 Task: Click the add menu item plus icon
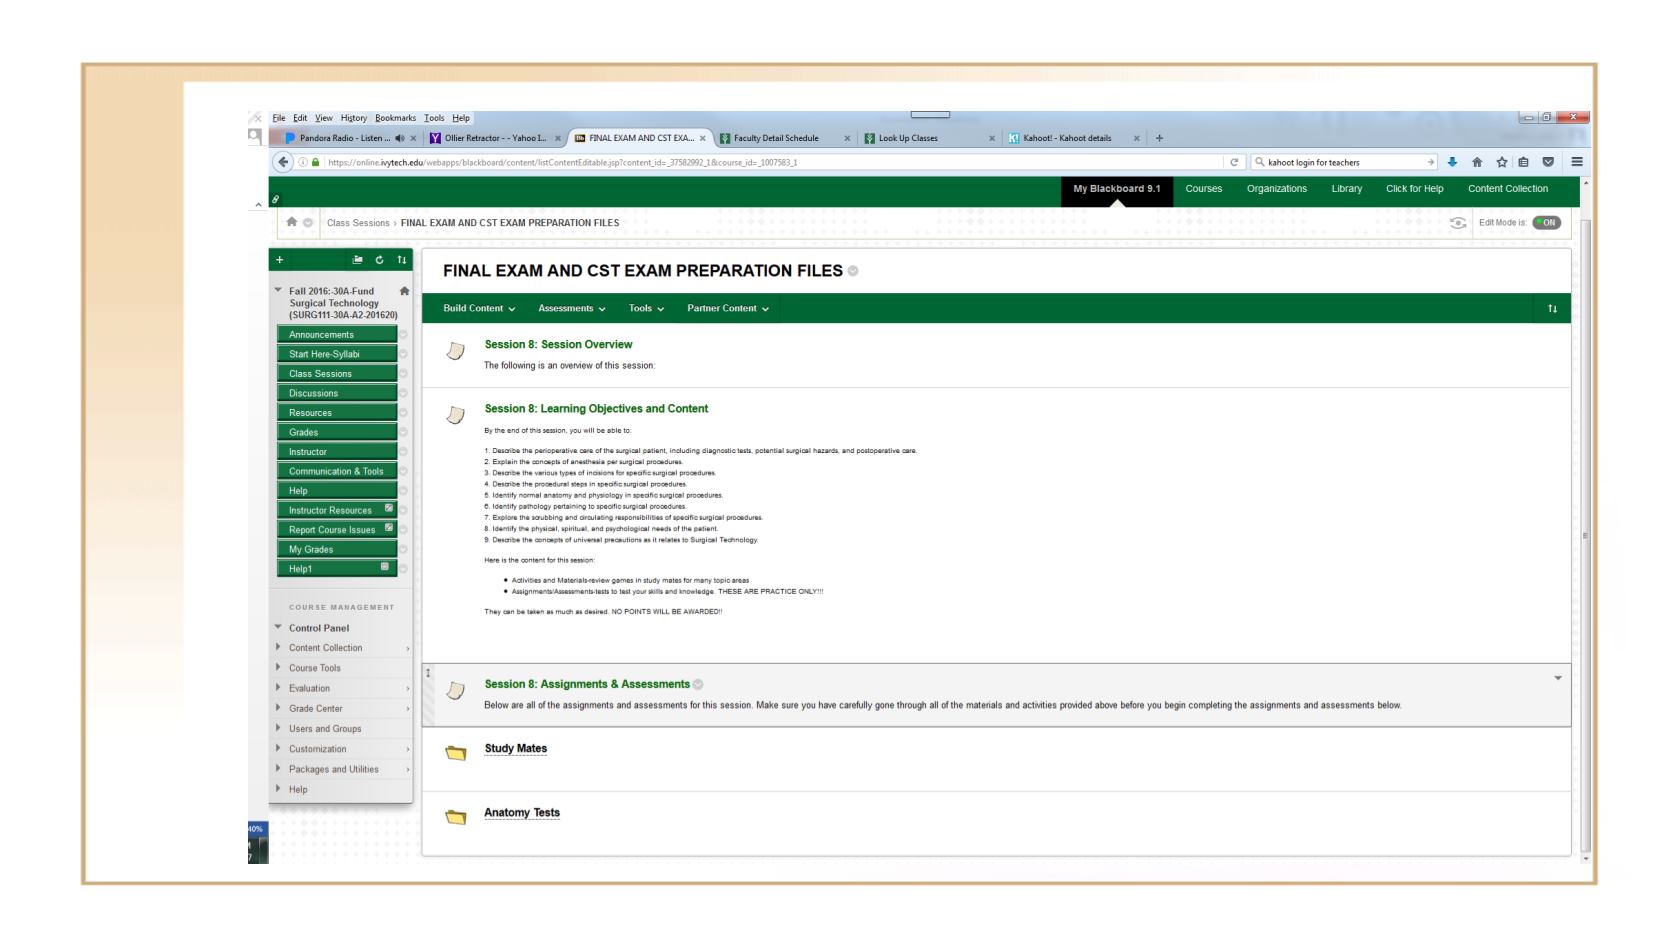280,260
